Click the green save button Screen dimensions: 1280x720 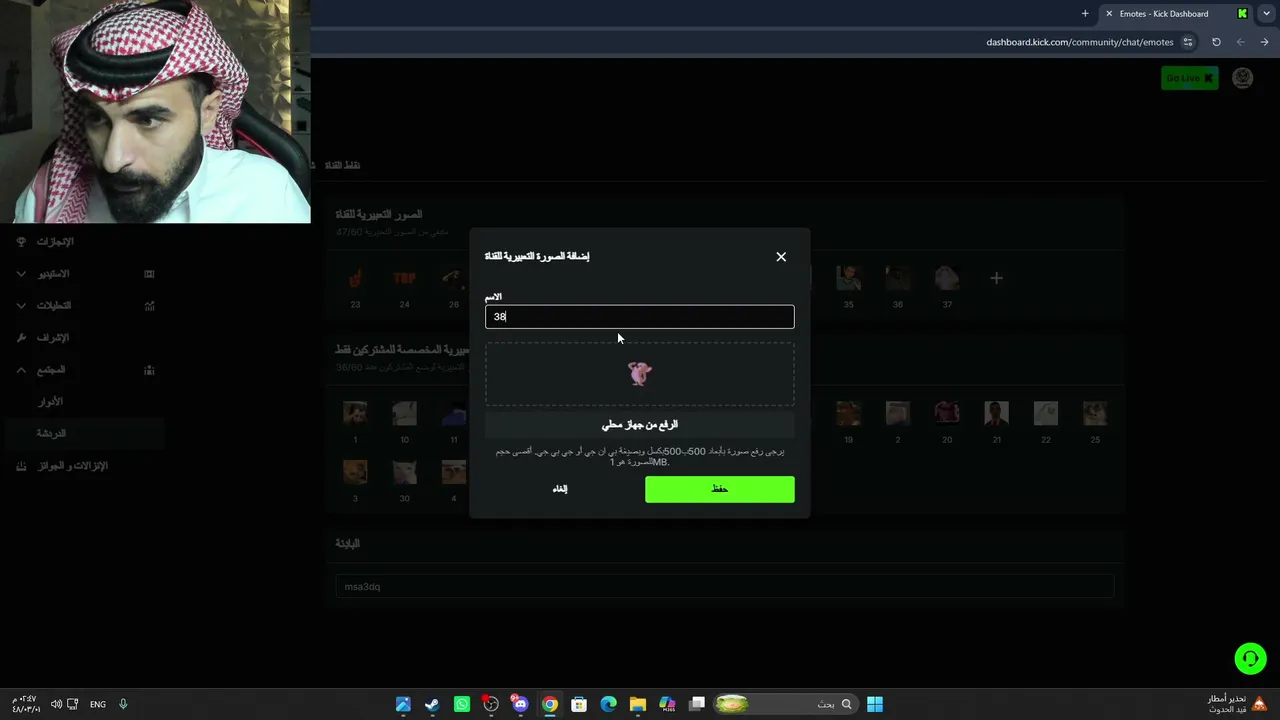(x=720, y=489)
